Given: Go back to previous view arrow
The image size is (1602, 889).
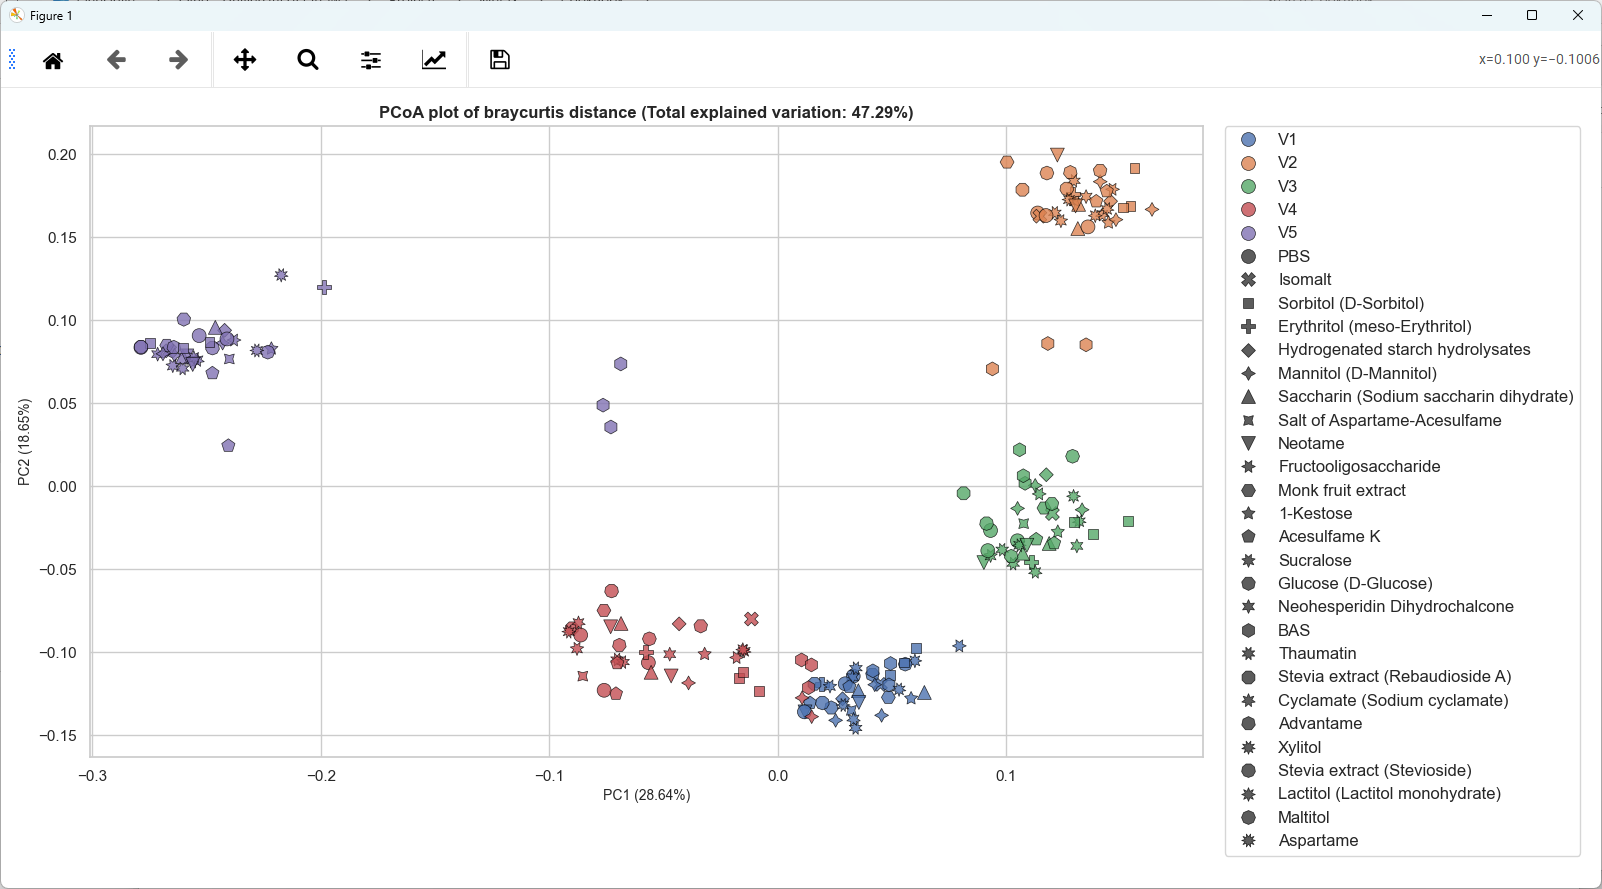Looking at the screenshot, I should 116,60.
